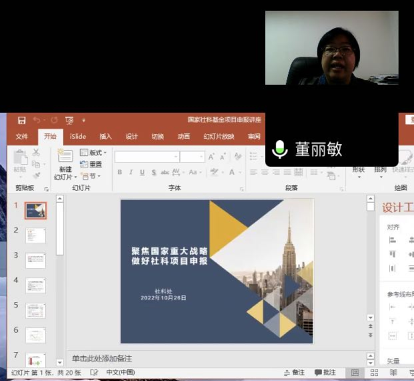414x381 pixels.
Task: Select slide 3 thumbnail in the panel
Action: [x=35, y=261]
